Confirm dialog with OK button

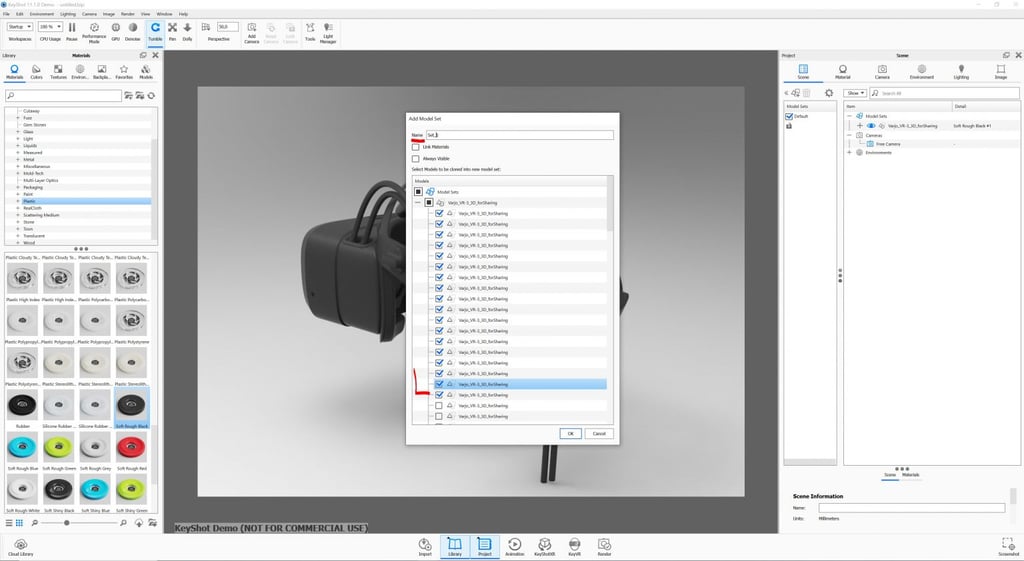click(x=570, y=433)
